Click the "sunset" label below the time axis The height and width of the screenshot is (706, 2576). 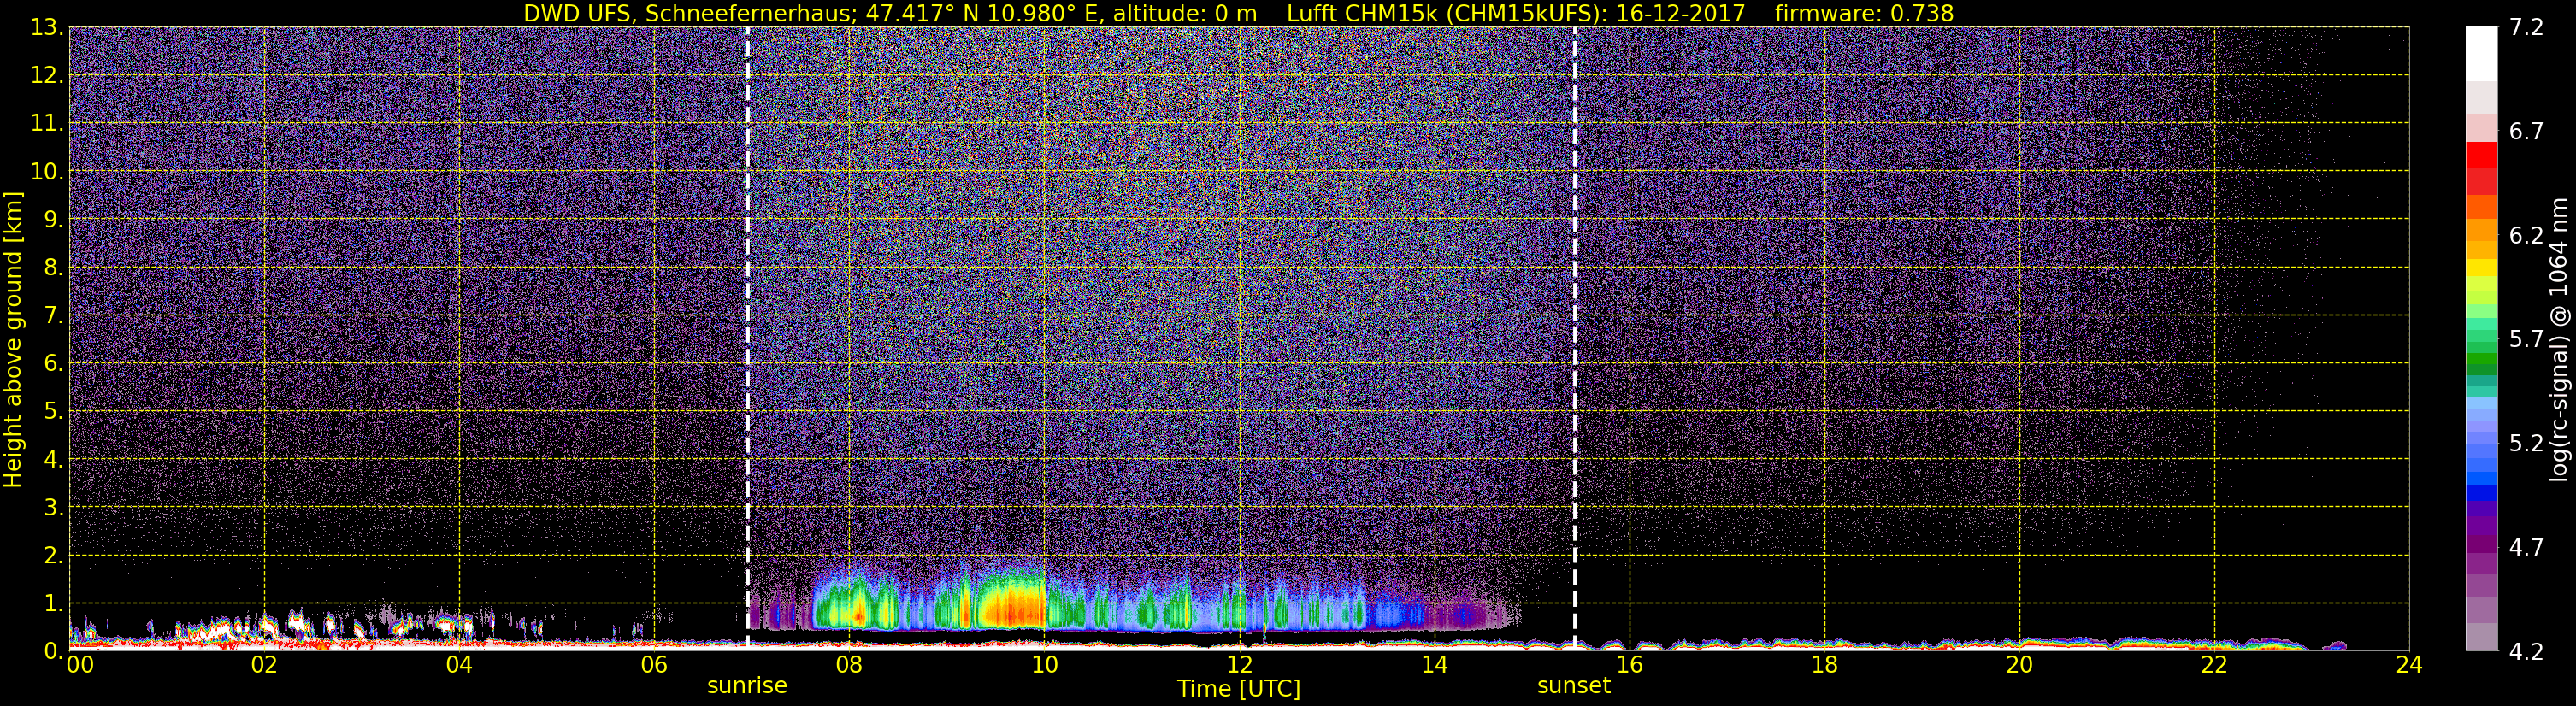[x=1573, y=686]
